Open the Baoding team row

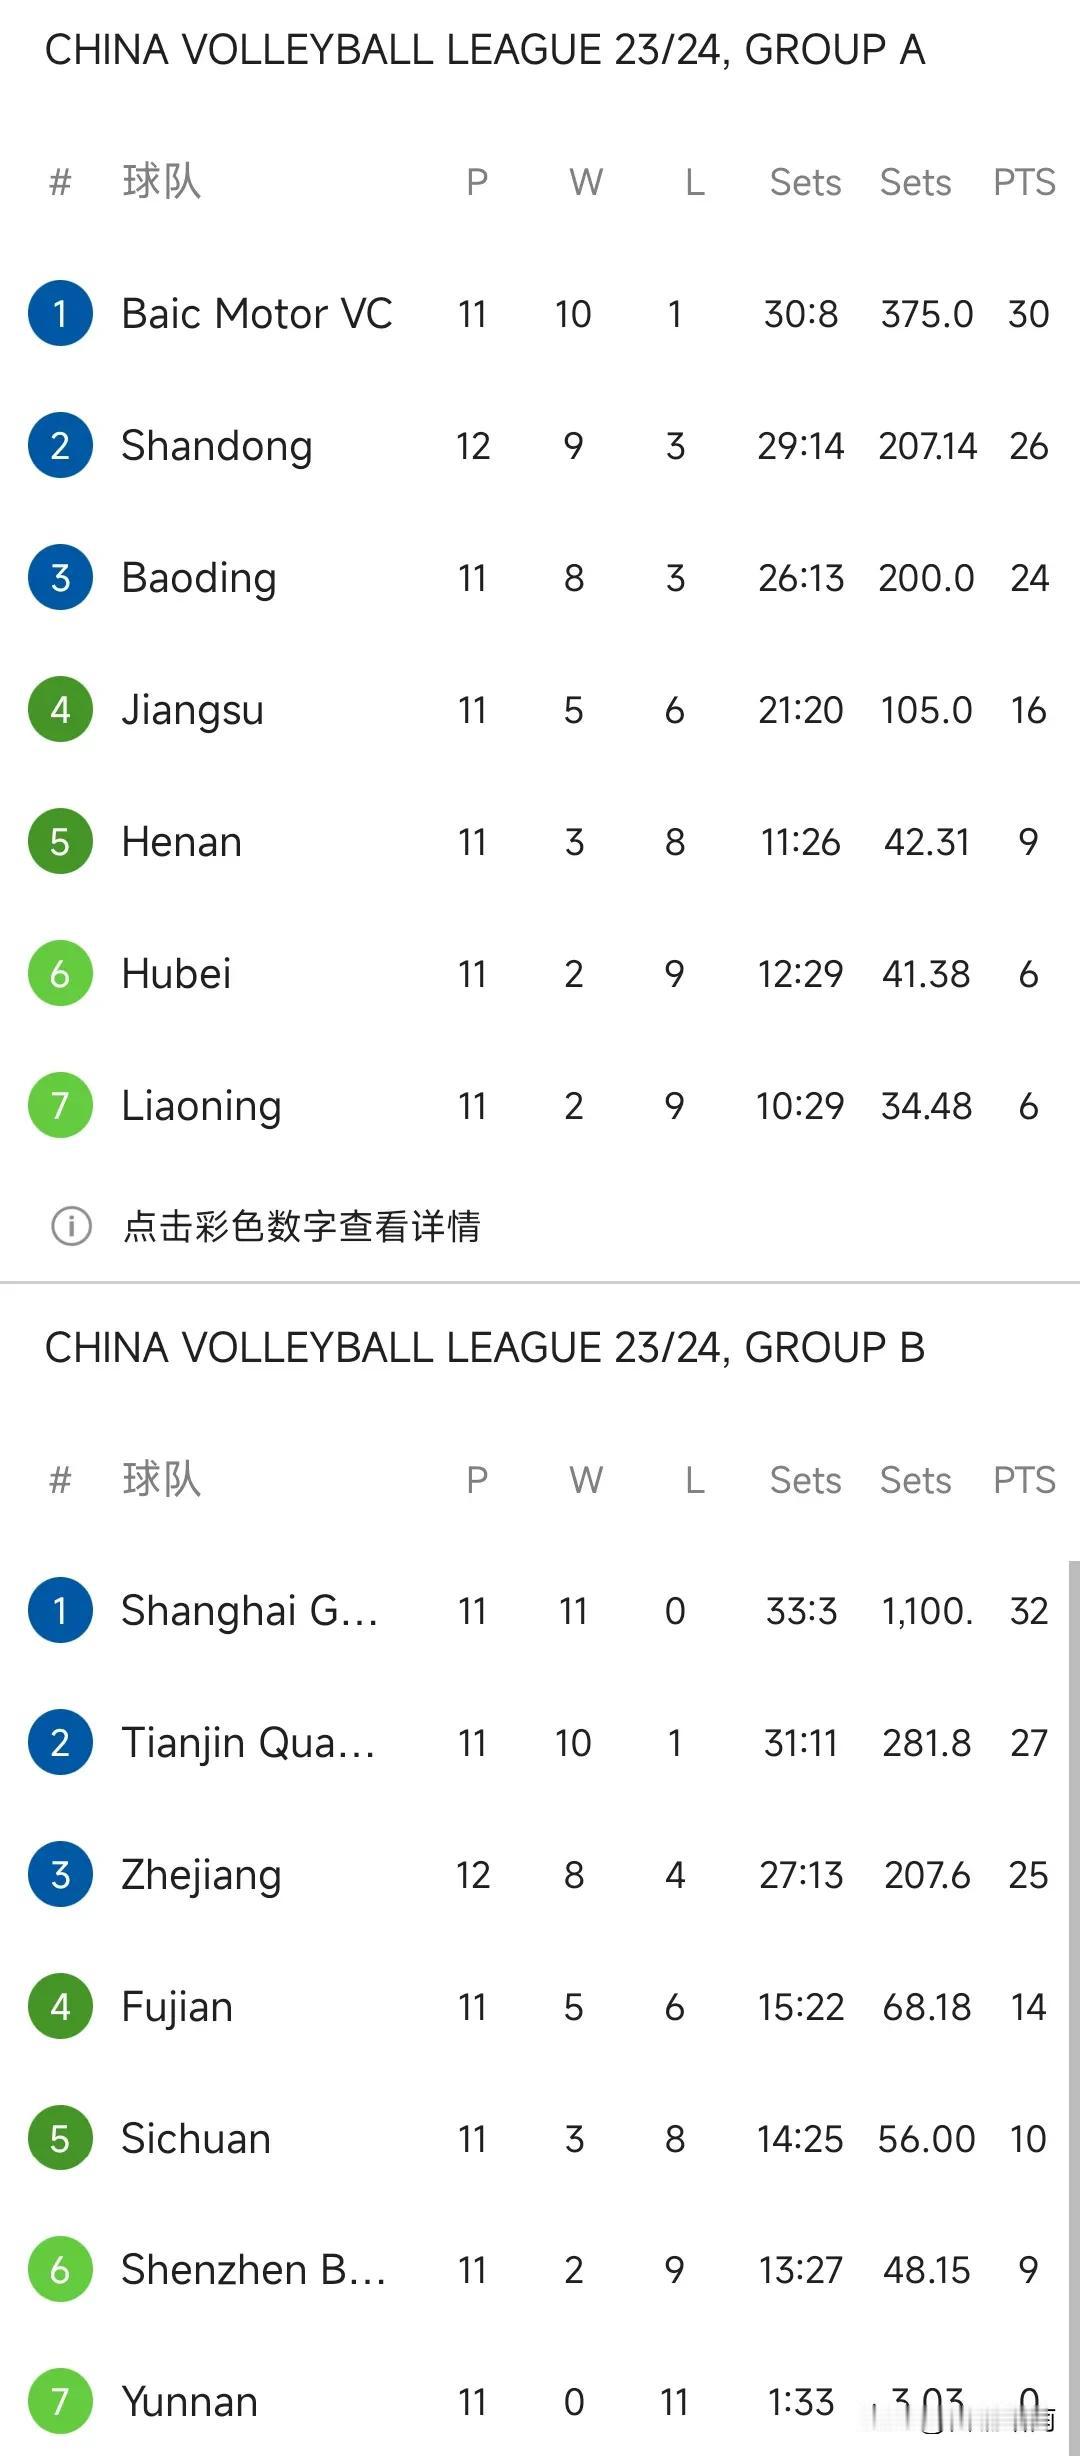pos(540,578)
